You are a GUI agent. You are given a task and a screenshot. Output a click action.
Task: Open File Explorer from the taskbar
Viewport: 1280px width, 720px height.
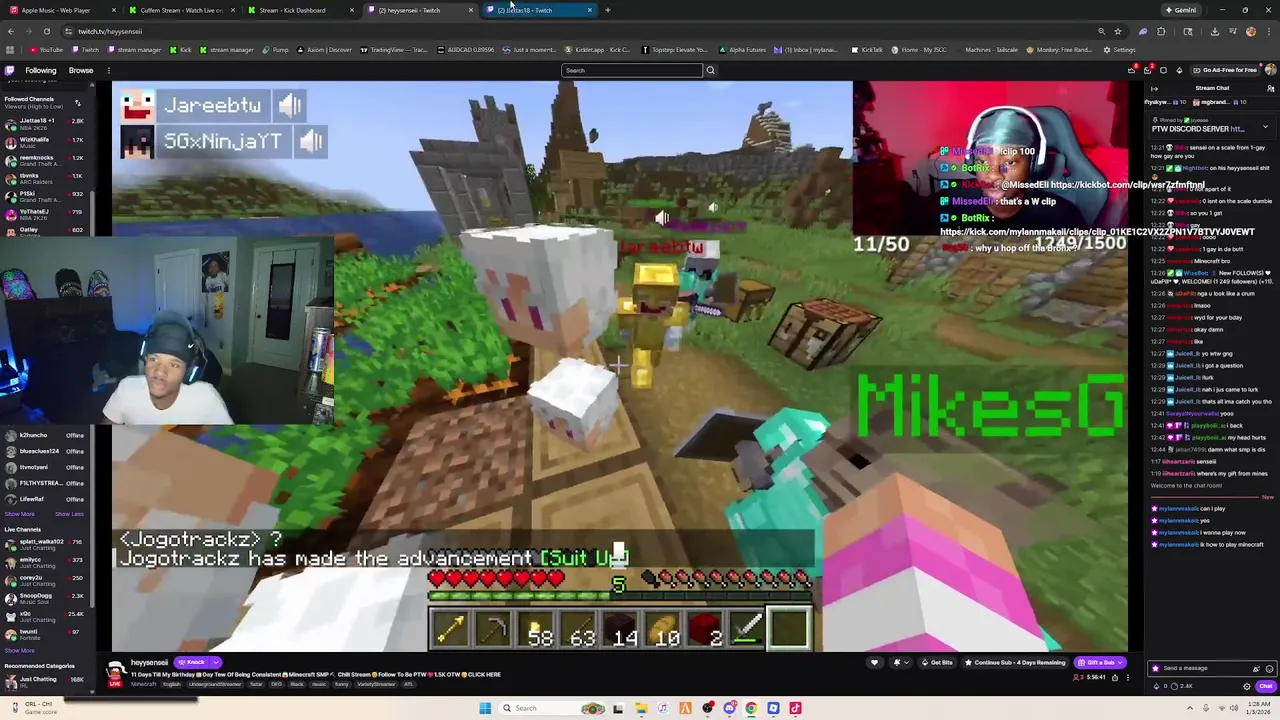pyautogui.click(x=641, y=708)
